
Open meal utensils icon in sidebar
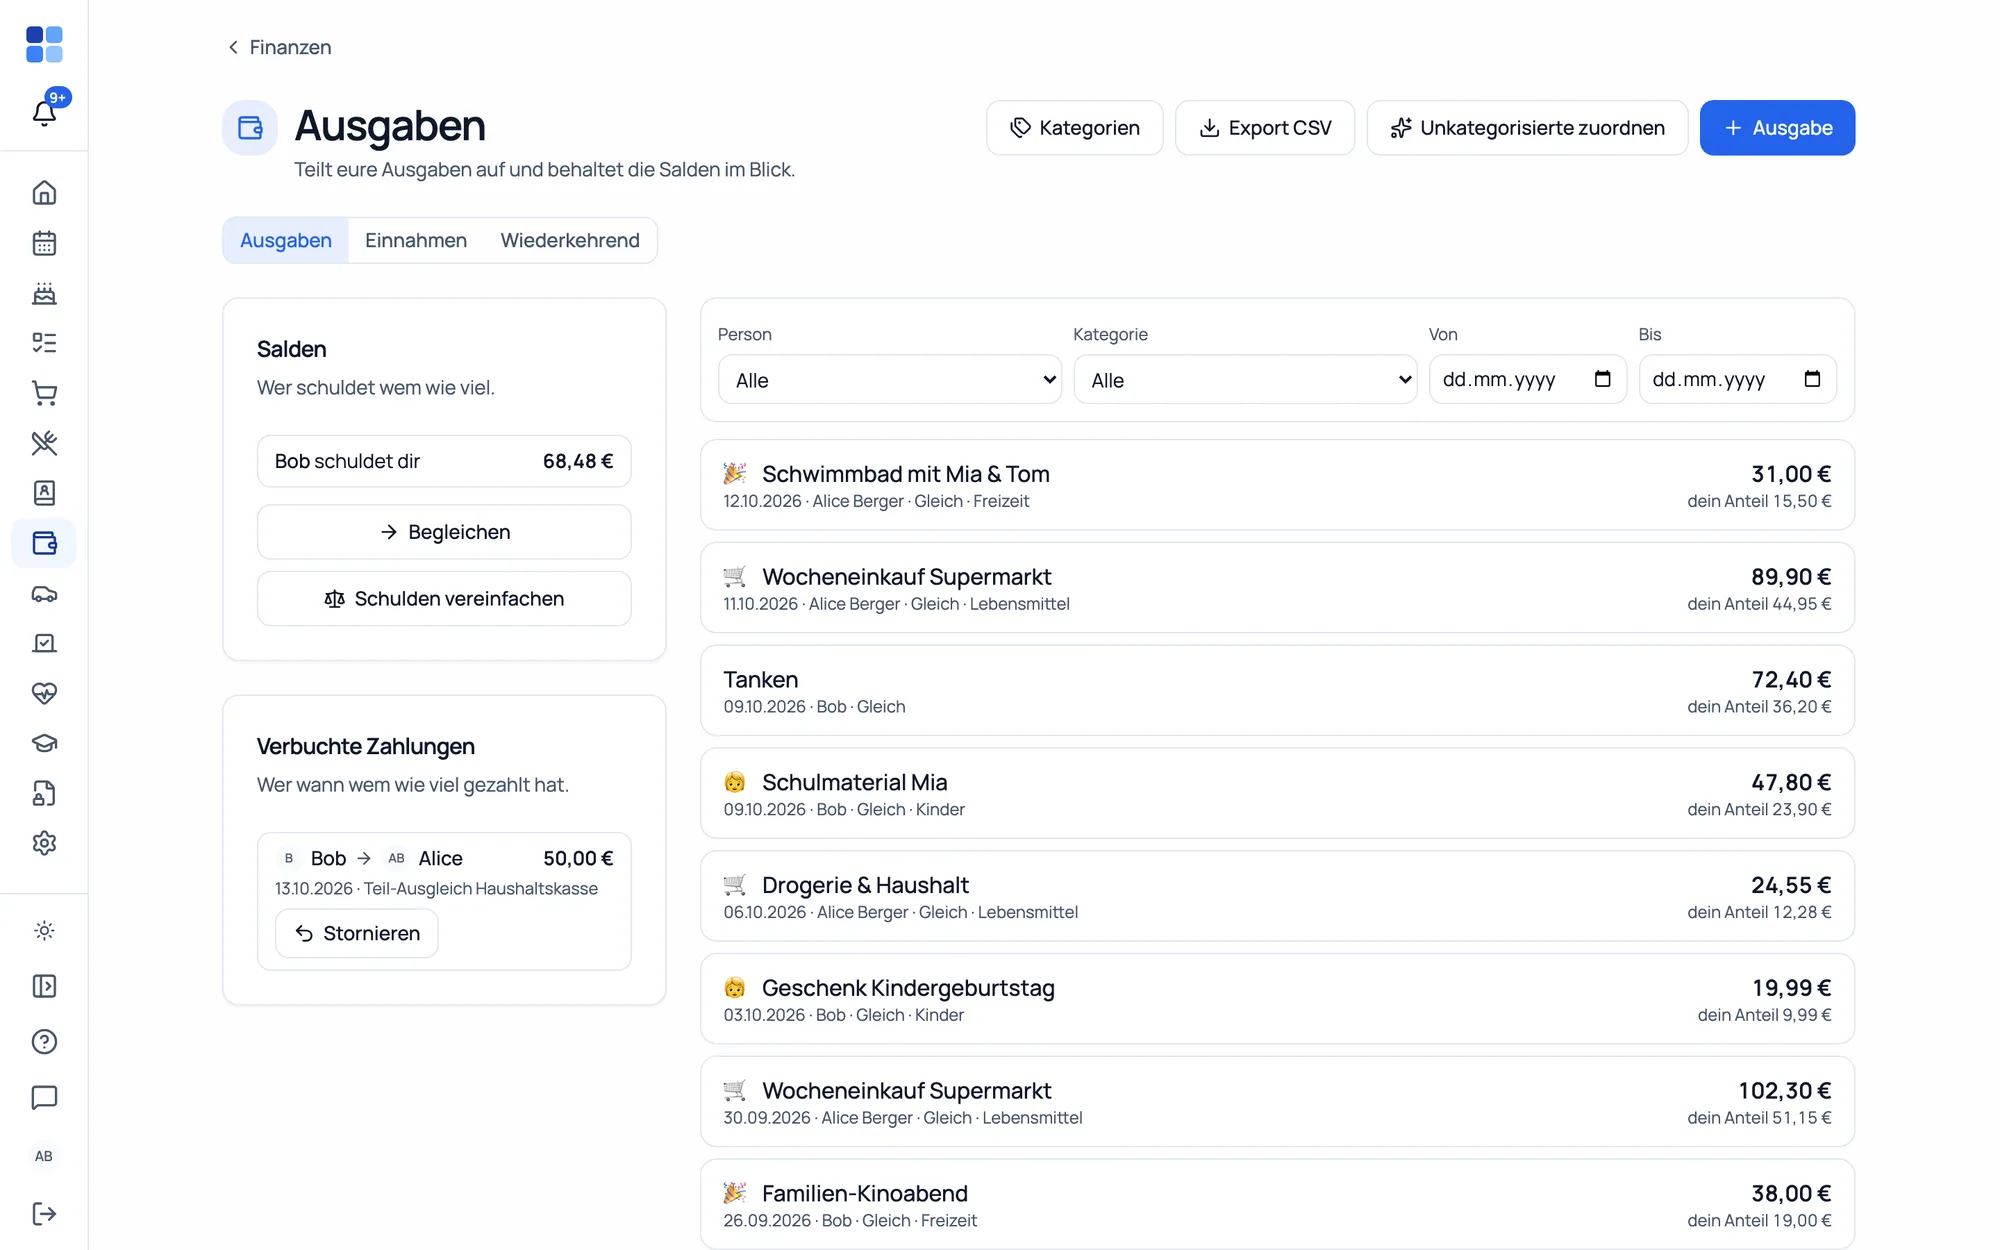point(44,443)
